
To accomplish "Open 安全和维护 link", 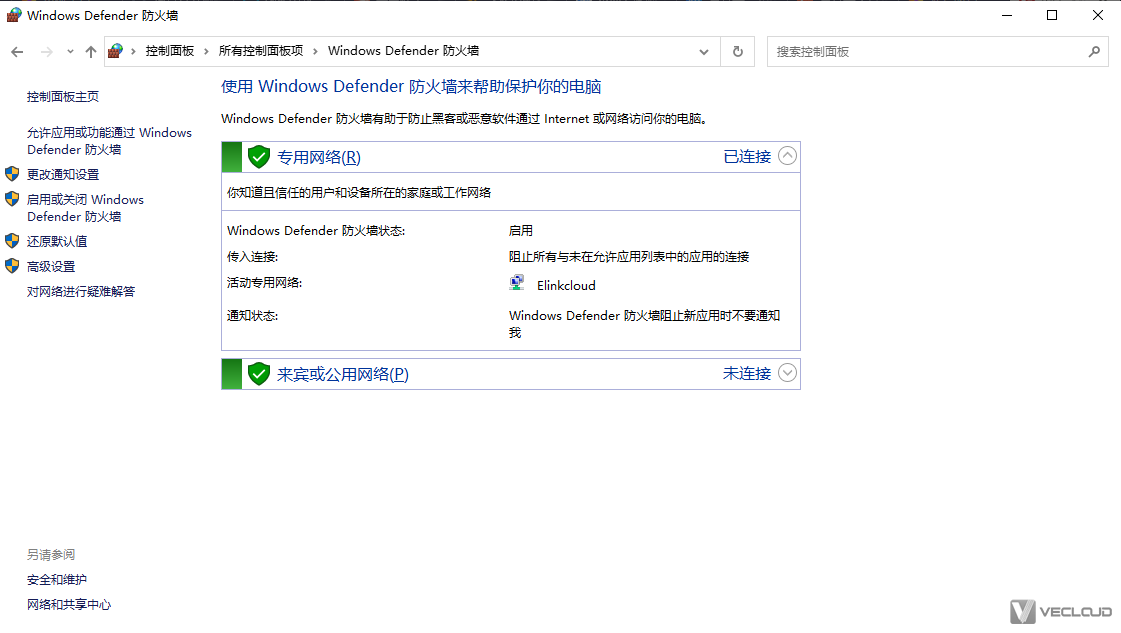I will 56,580.
